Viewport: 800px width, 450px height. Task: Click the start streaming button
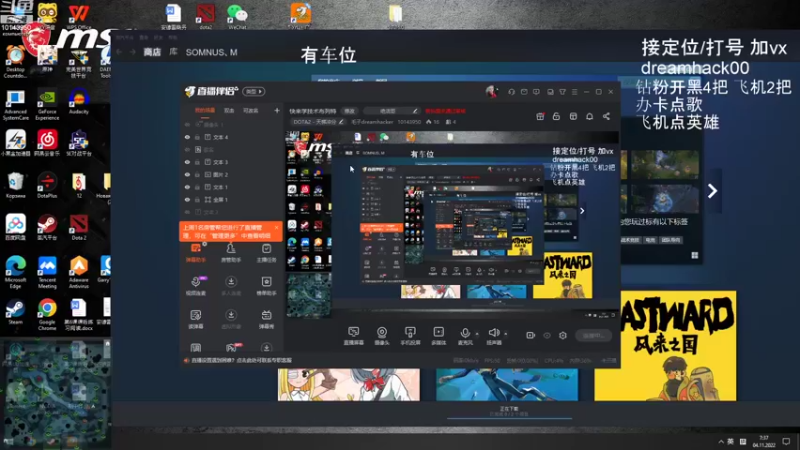tap(593, 335)
